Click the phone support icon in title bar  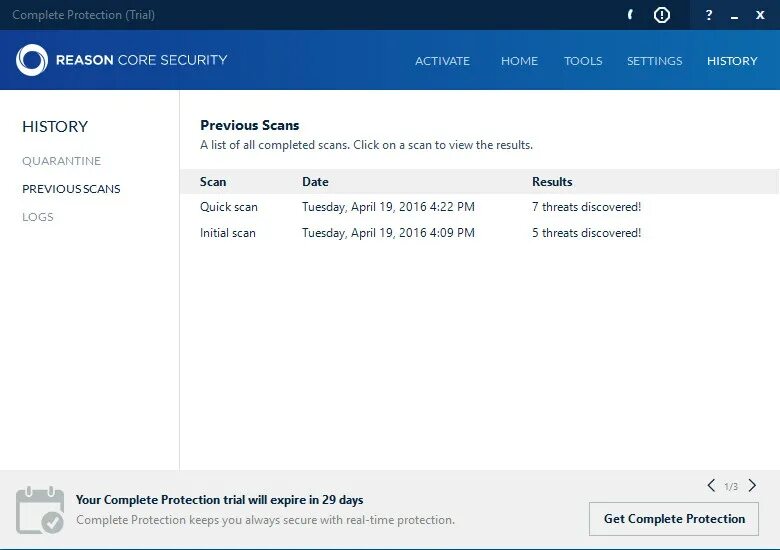pos(630,15)
